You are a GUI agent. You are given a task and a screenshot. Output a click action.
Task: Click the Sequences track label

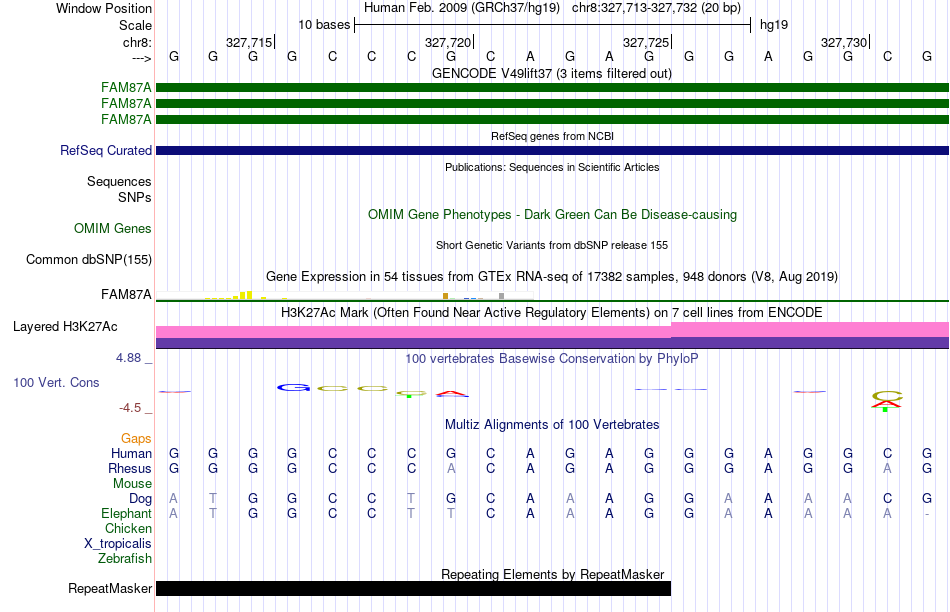[x=119, y=181]
